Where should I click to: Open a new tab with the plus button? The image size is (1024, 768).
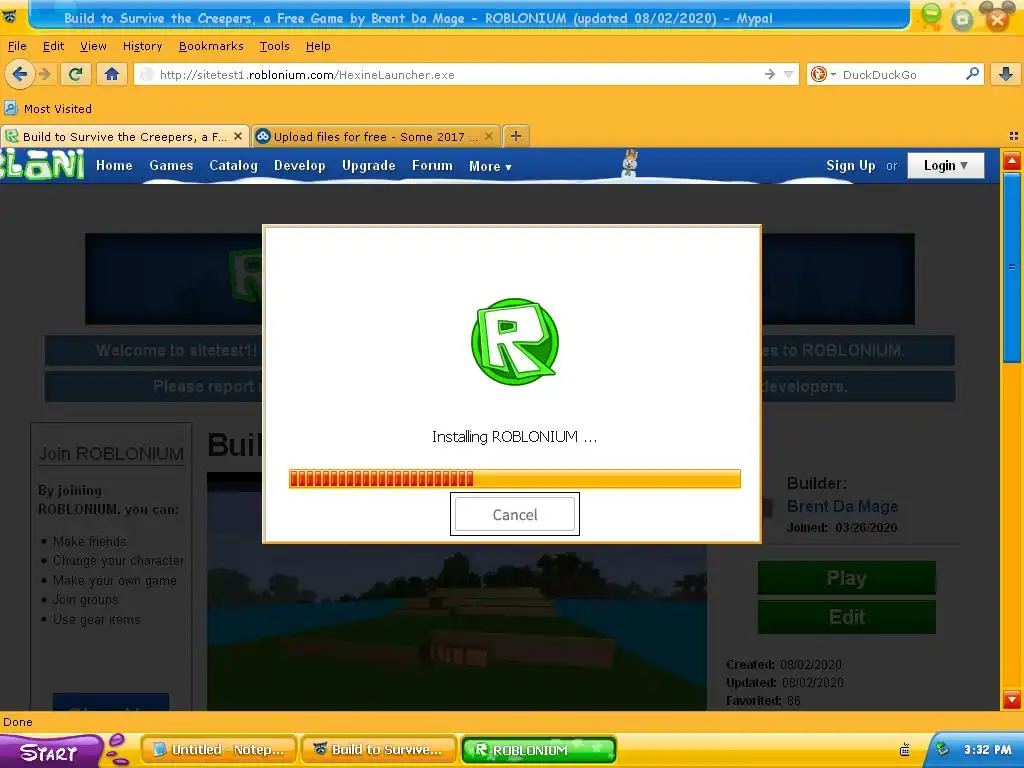[x=516, y=136]
